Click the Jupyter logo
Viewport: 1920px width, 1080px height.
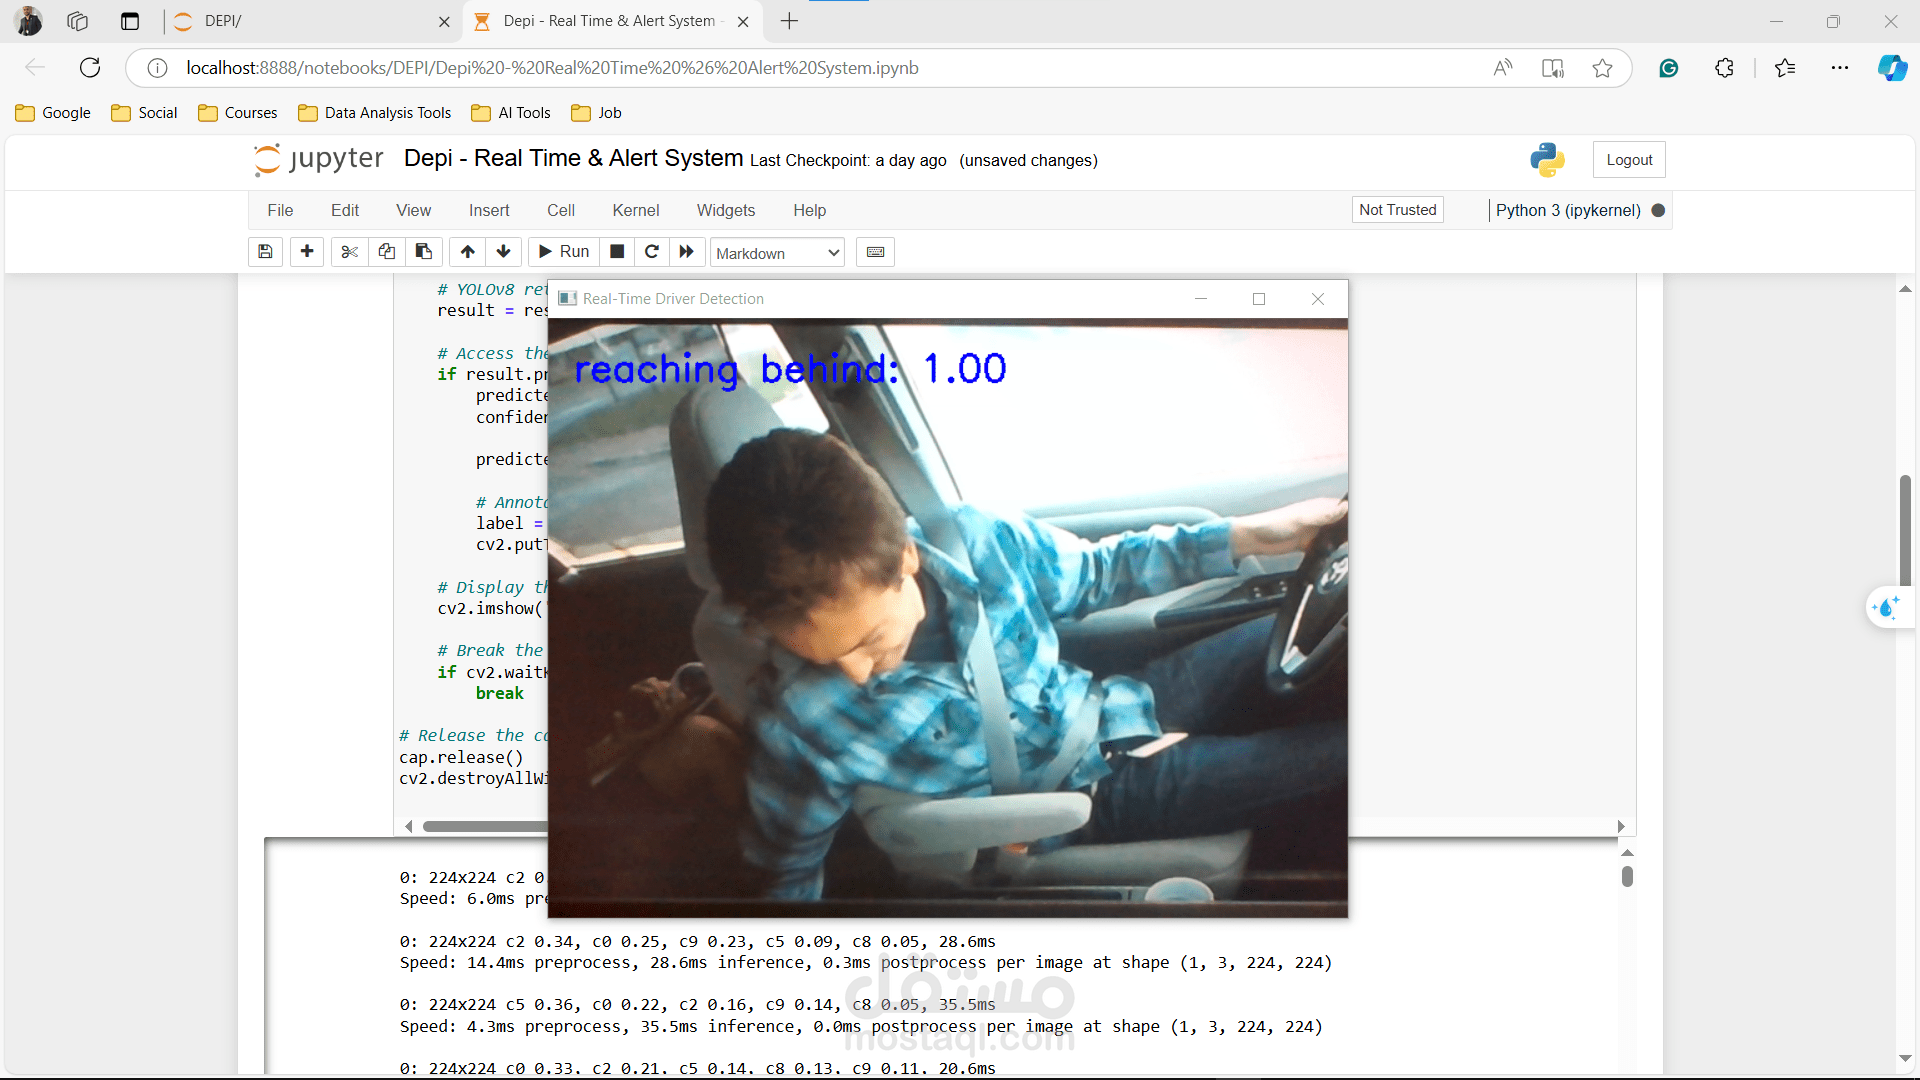(x=318, y=159)
